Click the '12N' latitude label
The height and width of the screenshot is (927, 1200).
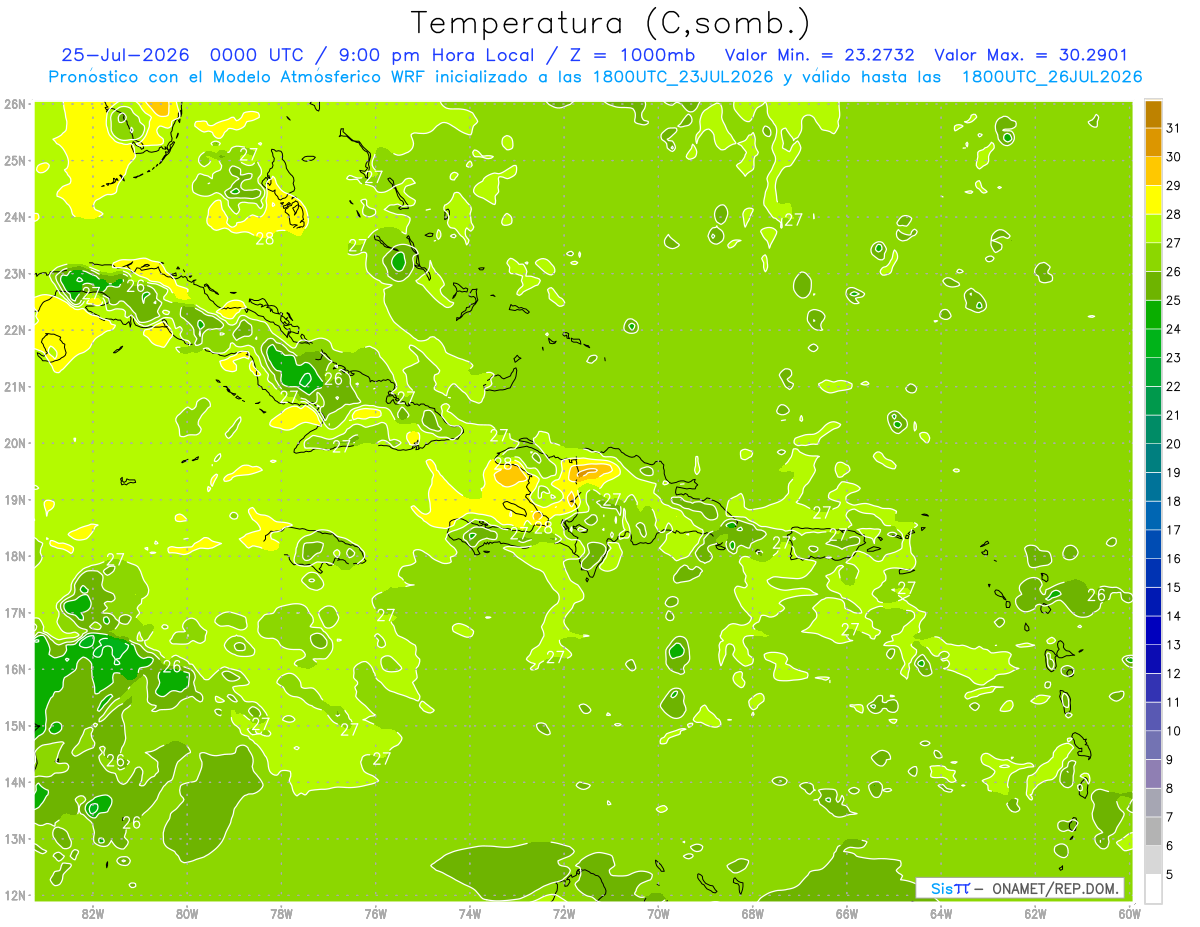coord(14,895)
